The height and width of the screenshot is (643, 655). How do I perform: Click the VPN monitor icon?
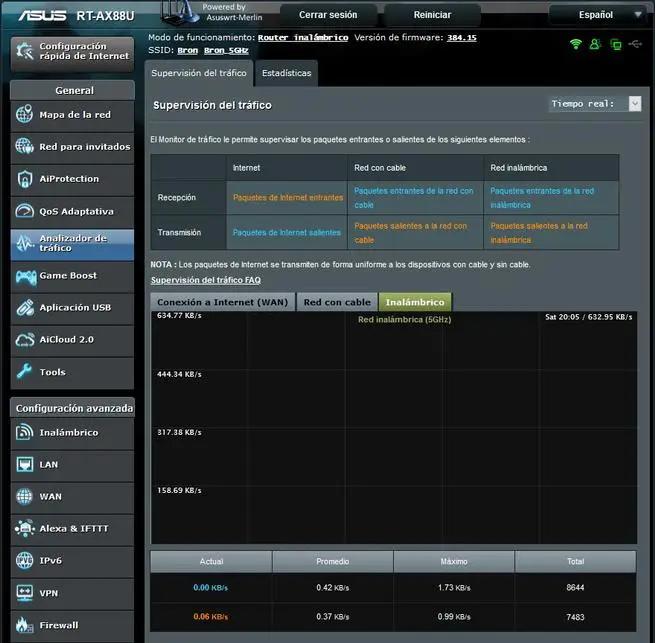(24, 593)
